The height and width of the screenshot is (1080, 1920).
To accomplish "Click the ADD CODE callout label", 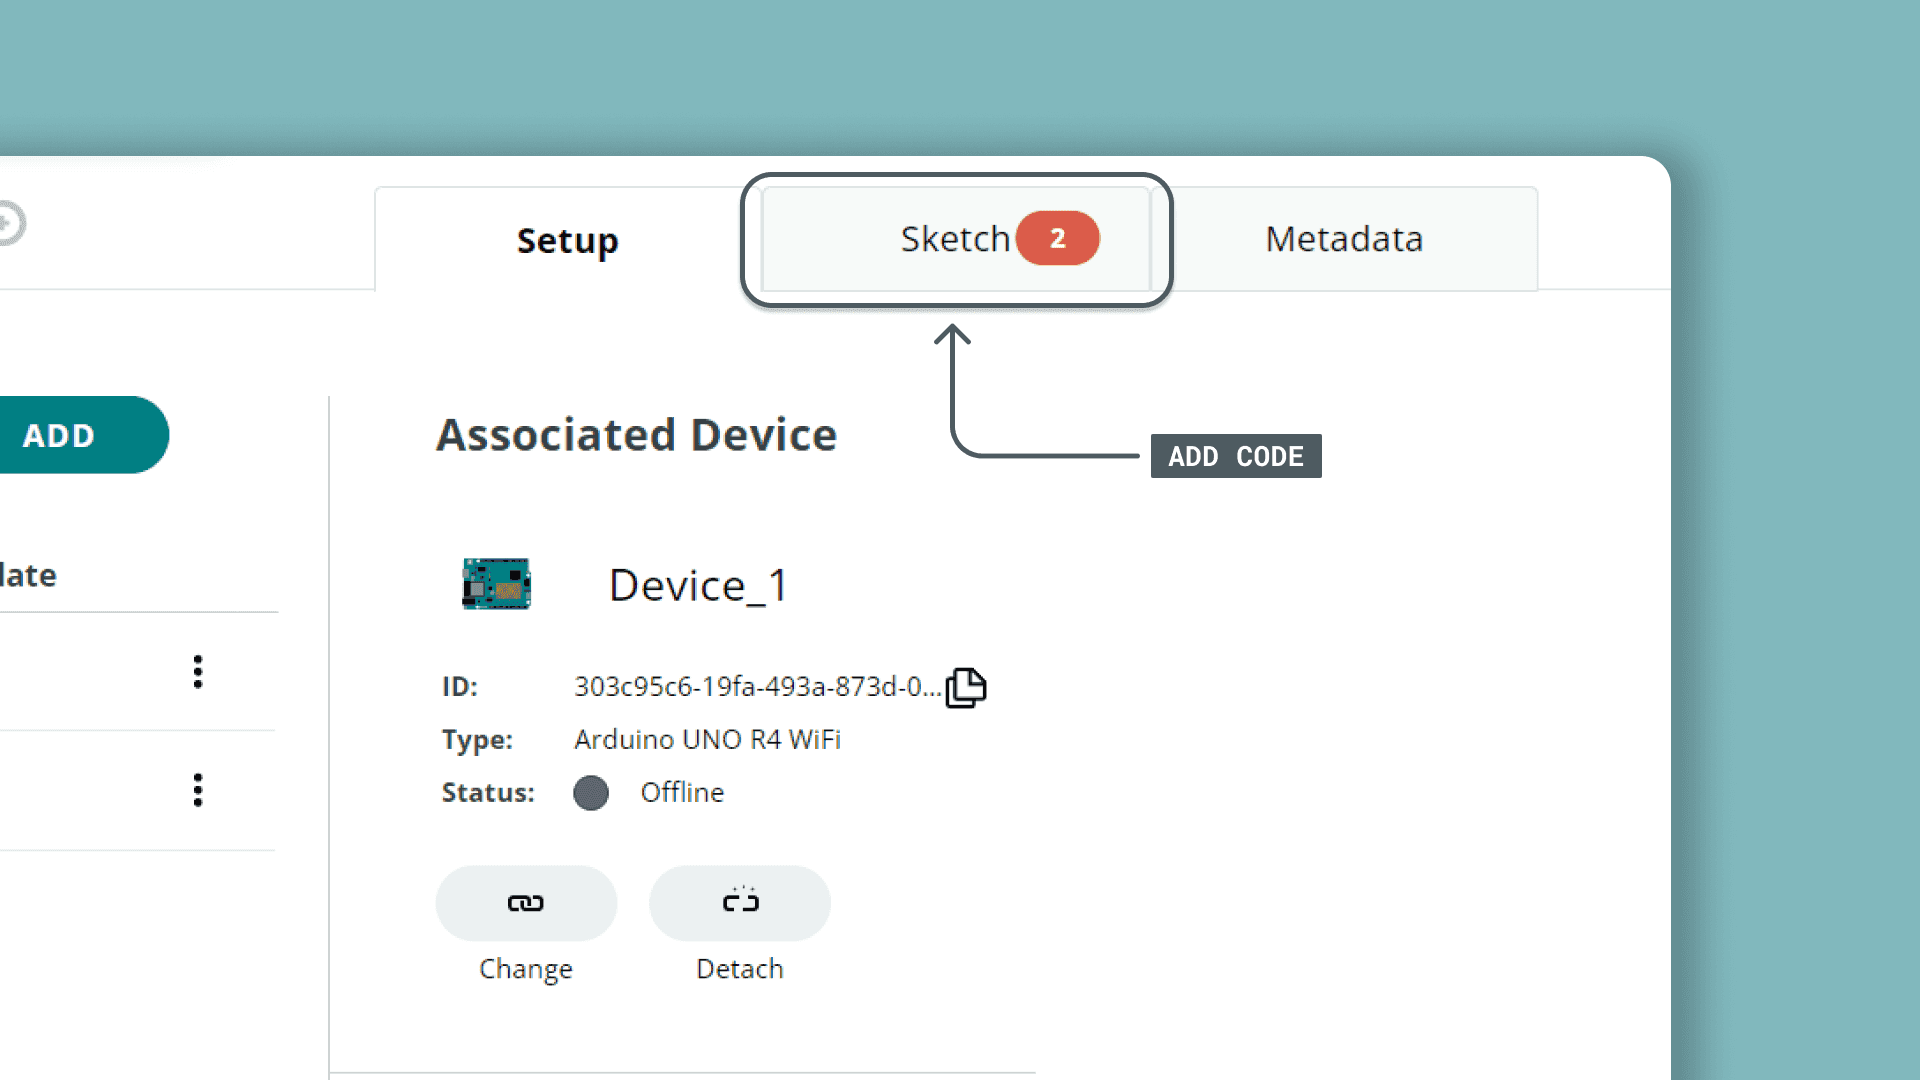I will coord(1236,456).
